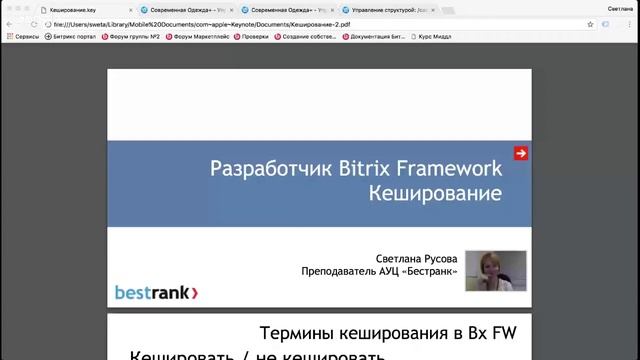Open a new browser tab
This screenshot has width=640, height=360.
click(x=448, y=11)
